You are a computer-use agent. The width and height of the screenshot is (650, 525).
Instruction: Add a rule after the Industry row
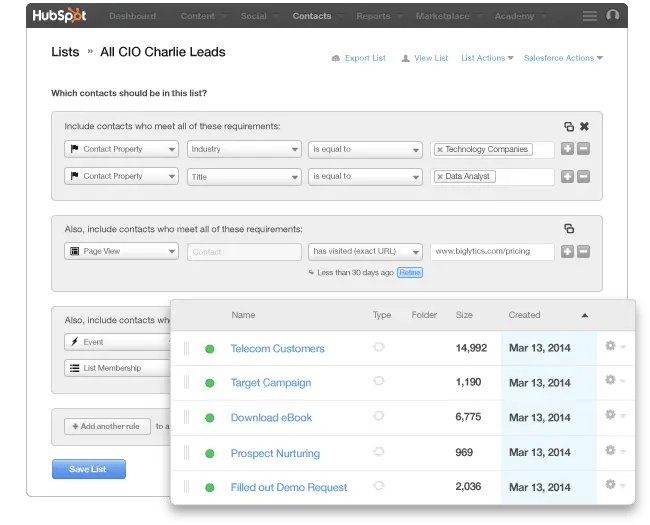point(568,149)
